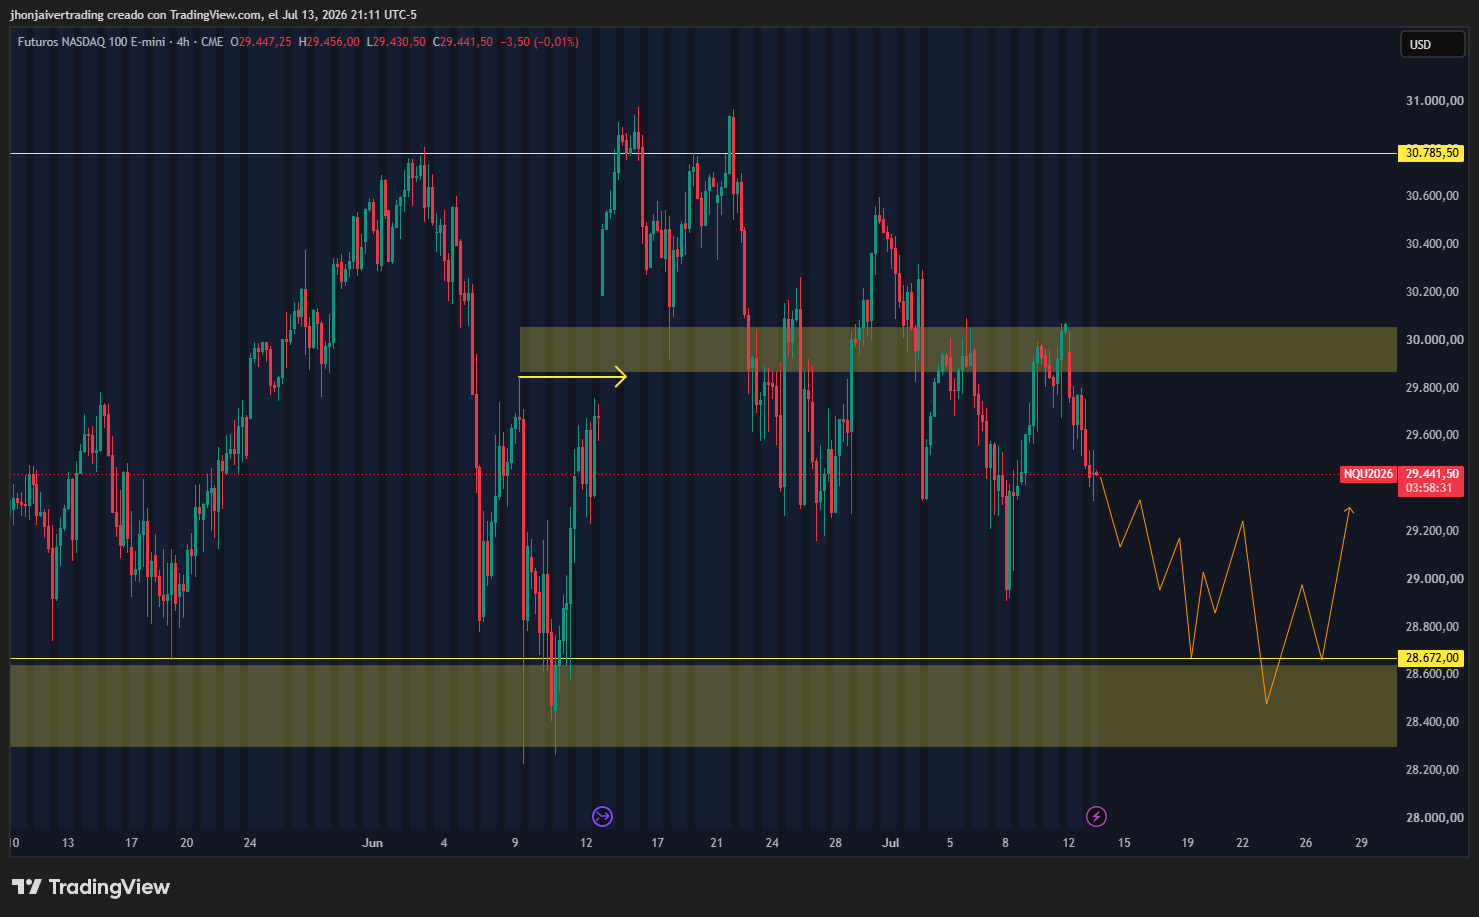
Task: Click the USD currency button
Action: 1432,44
